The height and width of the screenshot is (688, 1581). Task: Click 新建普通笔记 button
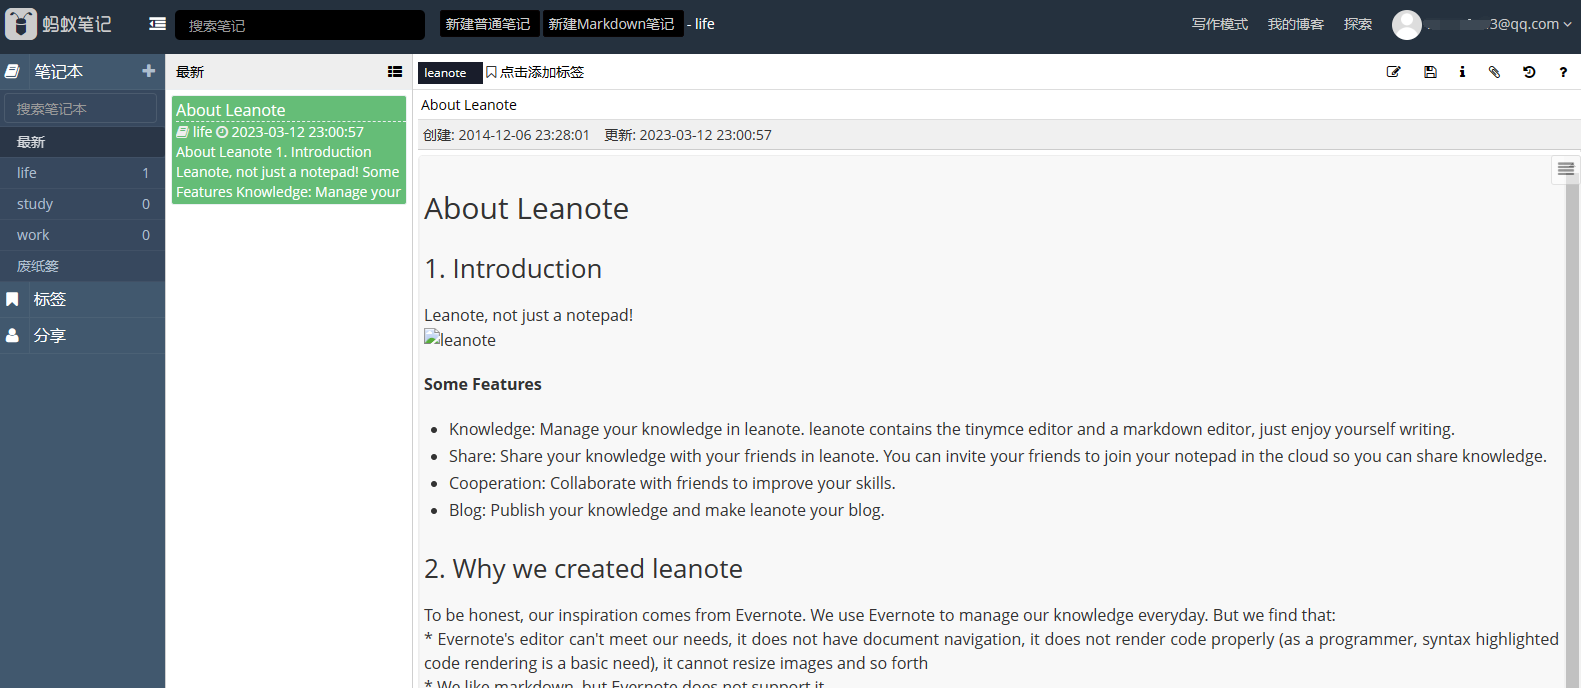[488, 24]
